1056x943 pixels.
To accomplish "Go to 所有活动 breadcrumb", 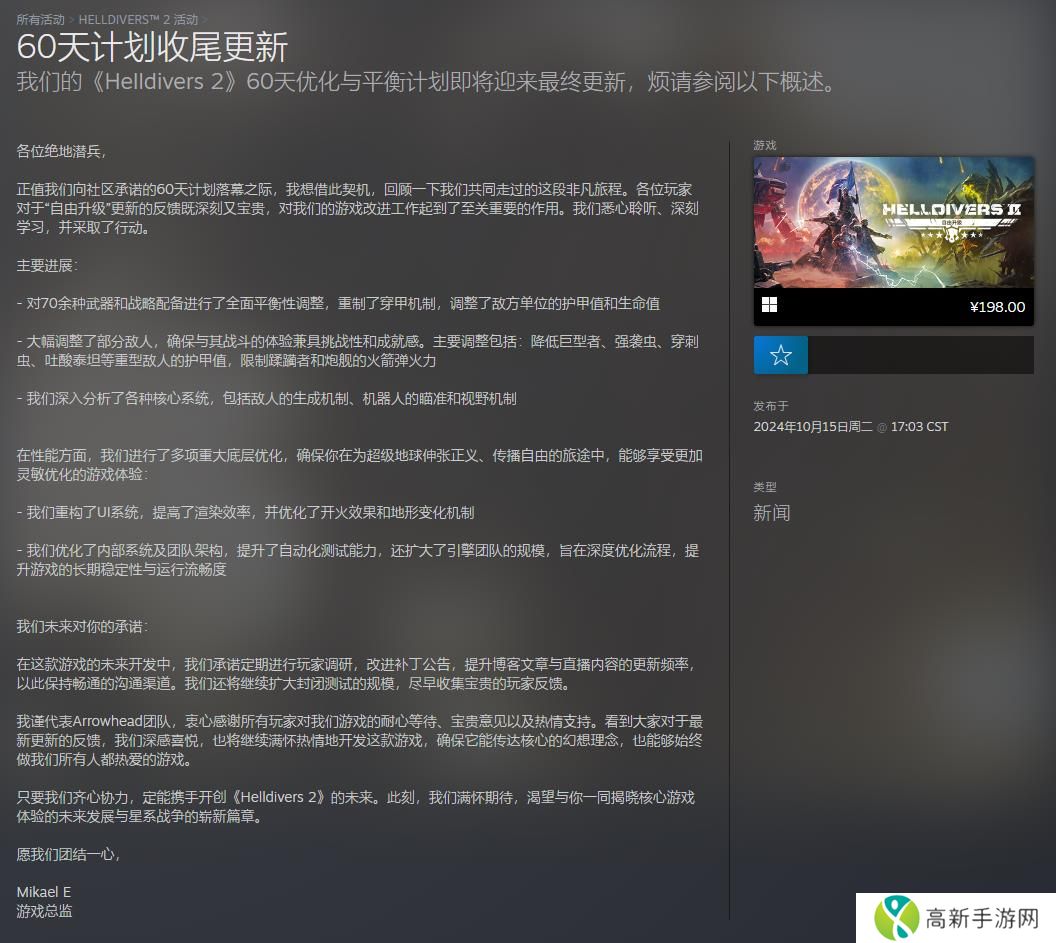I will (x=40, y=19).
